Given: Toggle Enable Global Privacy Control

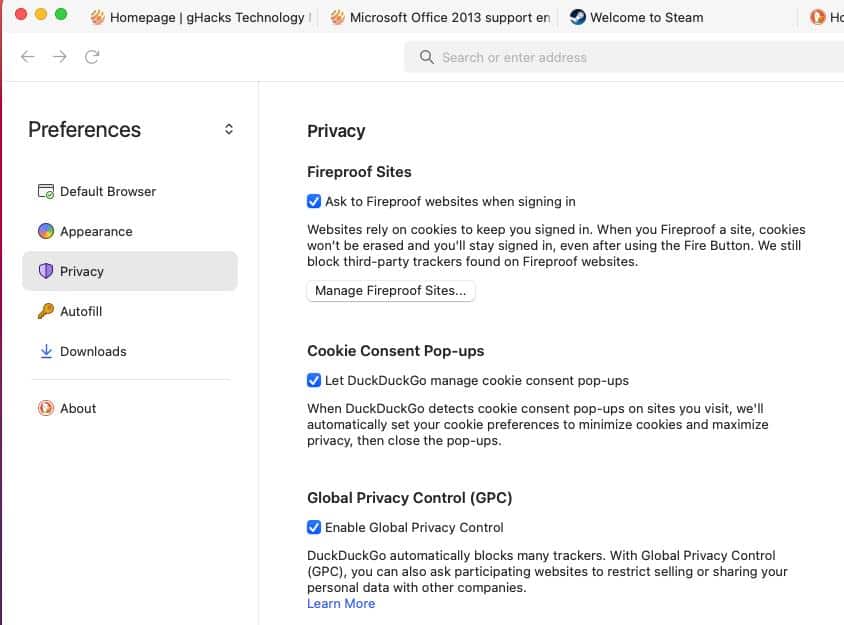Looking at the screenshot, I should click(314, 527).
